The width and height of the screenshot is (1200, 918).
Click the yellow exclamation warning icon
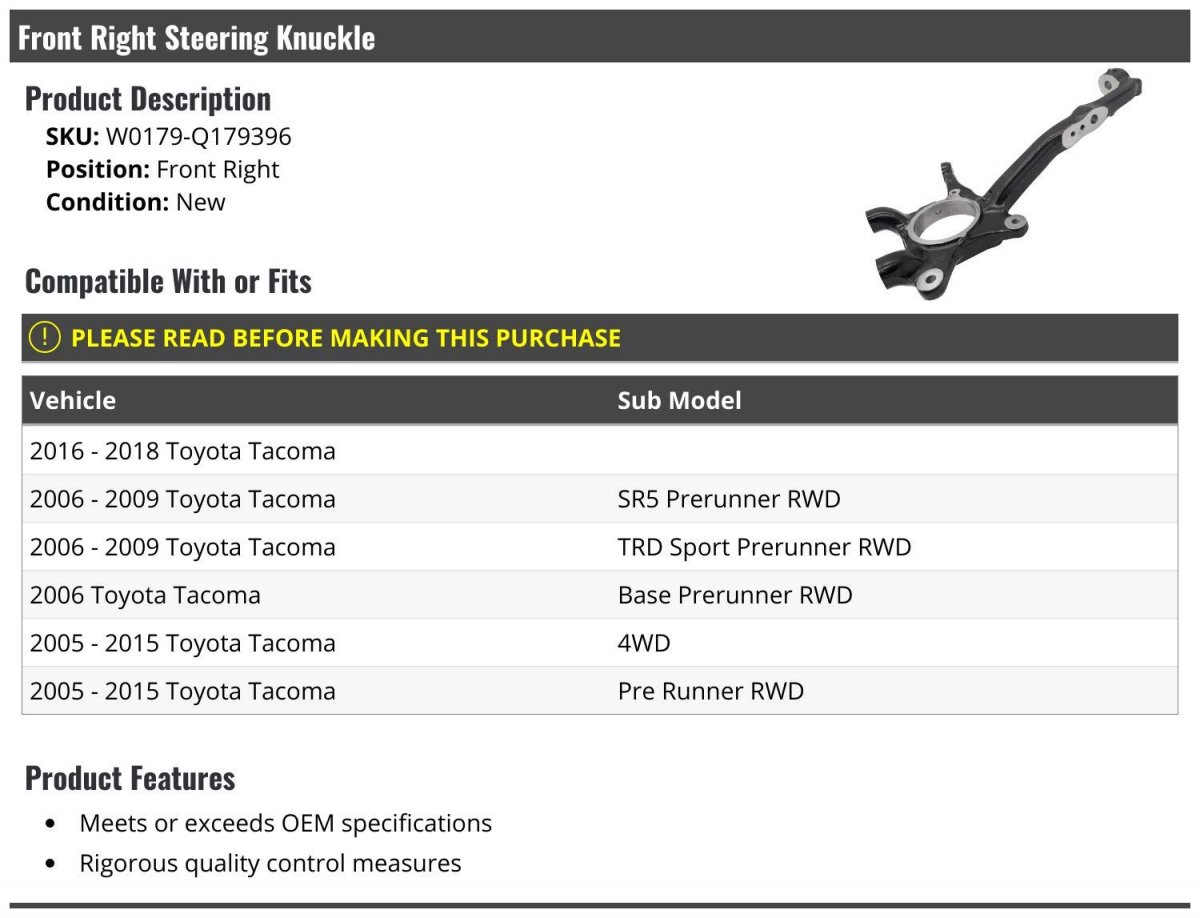coord(45,338)
